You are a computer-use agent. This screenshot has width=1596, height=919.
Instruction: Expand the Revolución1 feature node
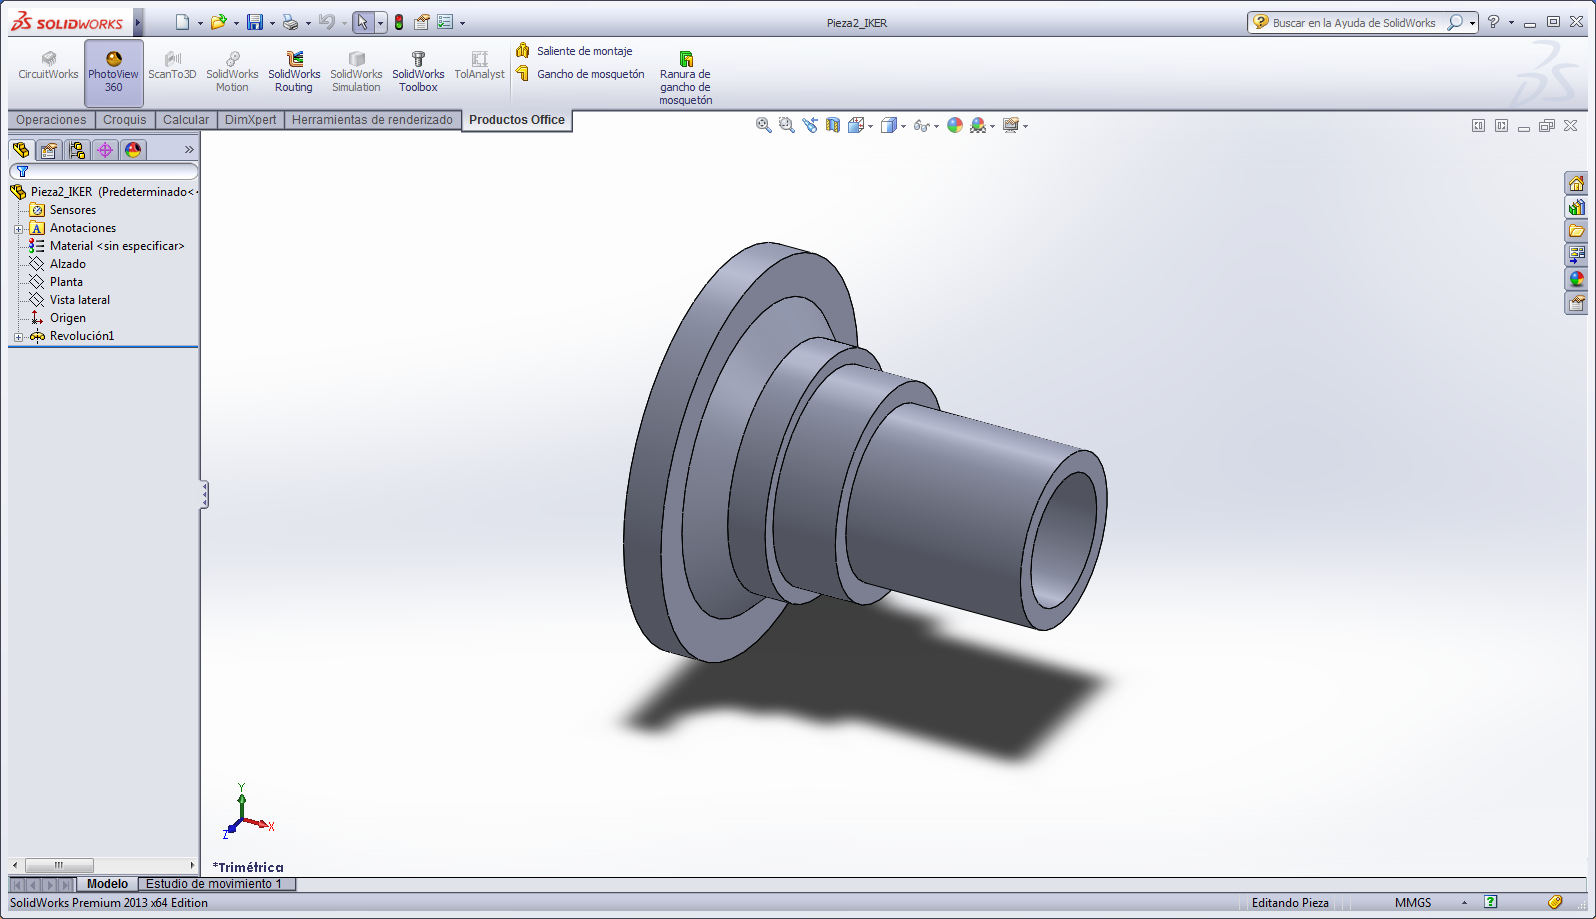18,337
